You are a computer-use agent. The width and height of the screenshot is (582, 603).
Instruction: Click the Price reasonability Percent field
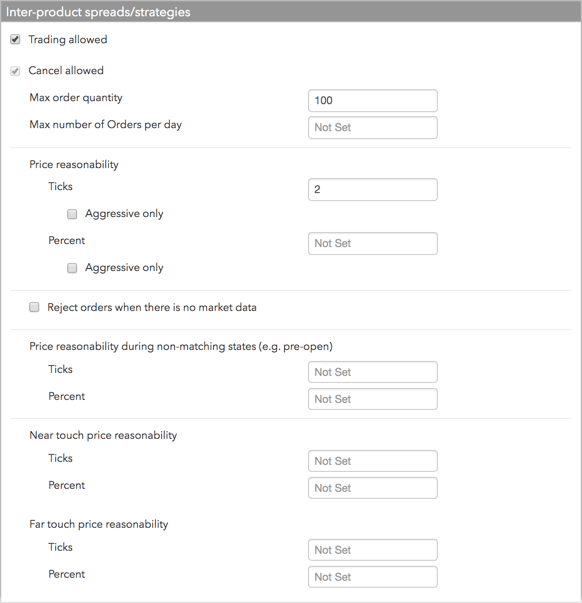tap(373, 243)
